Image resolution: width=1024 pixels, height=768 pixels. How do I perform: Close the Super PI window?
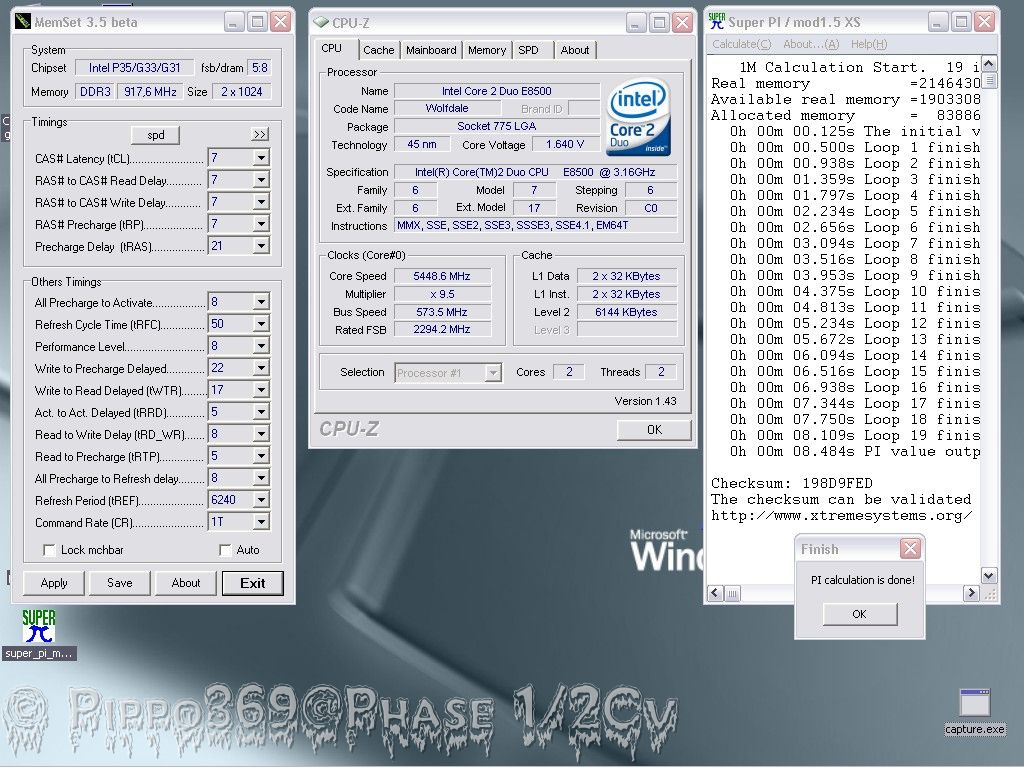[x=984, y=22]
